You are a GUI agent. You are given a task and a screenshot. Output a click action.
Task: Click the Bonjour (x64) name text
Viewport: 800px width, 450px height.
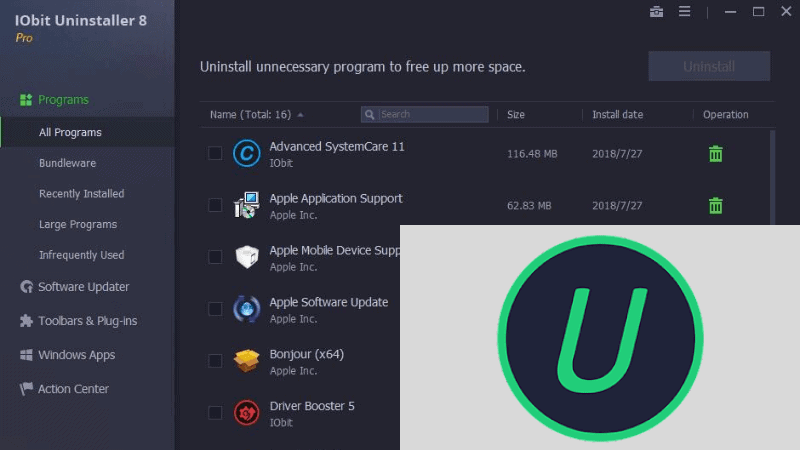(x=307, y=354)
